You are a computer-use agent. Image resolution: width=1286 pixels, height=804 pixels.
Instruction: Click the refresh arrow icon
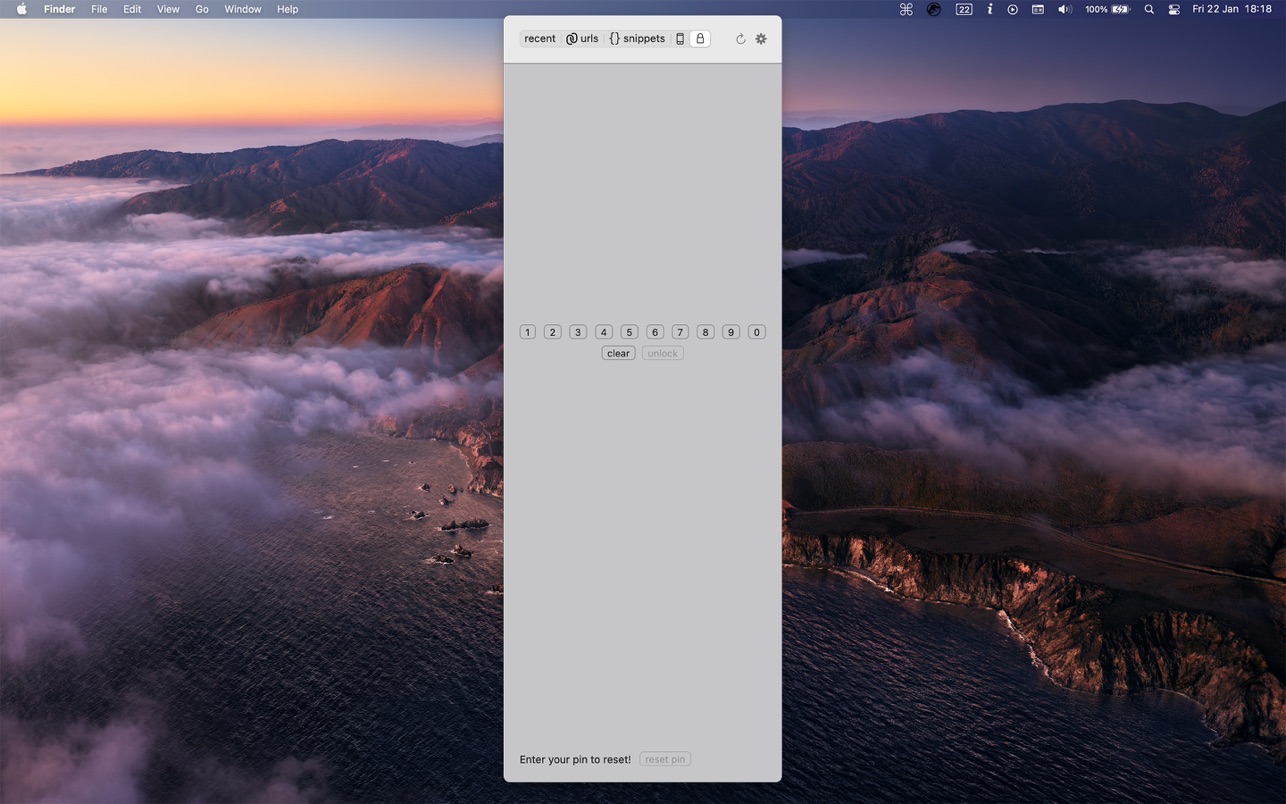pyautogui.click(x=741, y=39)
